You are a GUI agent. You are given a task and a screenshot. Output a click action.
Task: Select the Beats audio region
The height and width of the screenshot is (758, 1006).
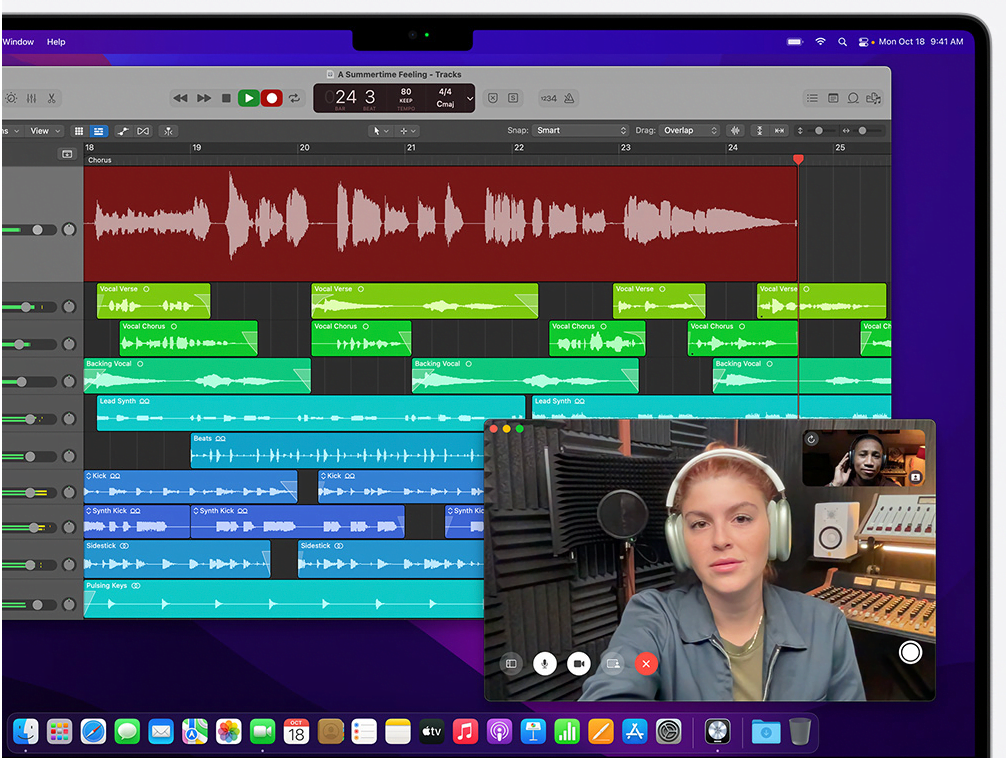[x=337, y=451]
